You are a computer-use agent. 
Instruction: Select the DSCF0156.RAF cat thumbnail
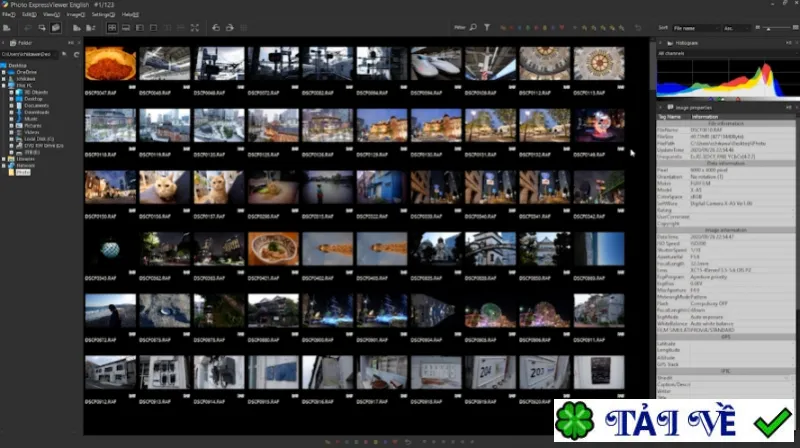(164, 188)
